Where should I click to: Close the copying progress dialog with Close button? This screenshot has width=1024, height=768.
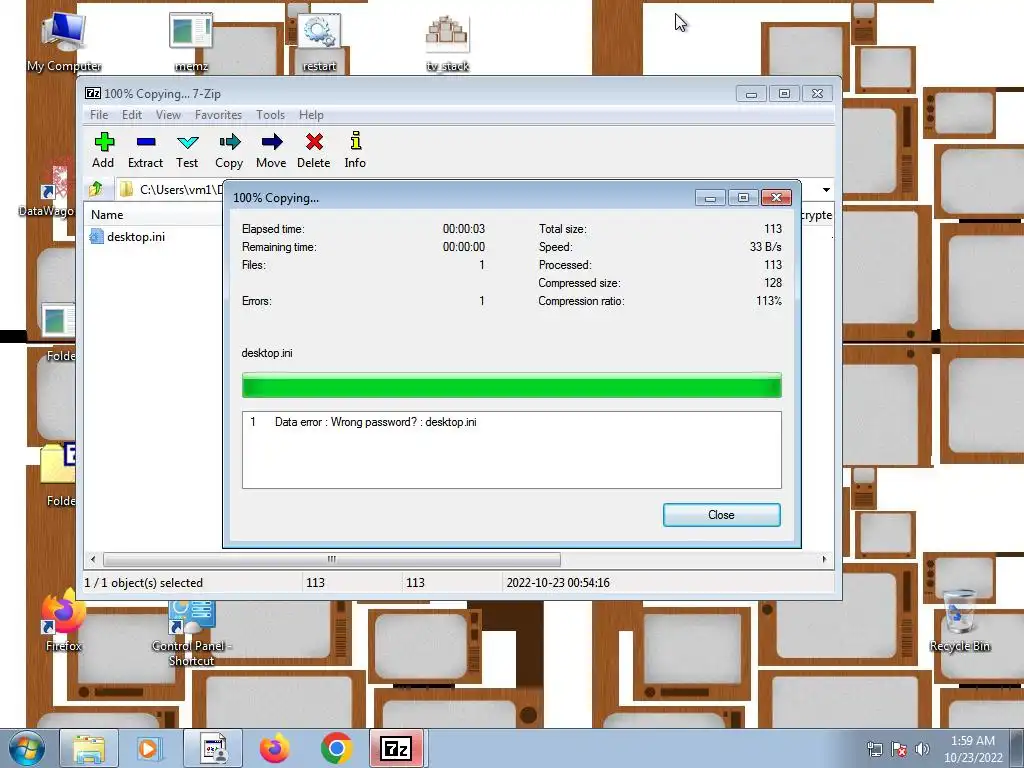(x=722, y=515)
